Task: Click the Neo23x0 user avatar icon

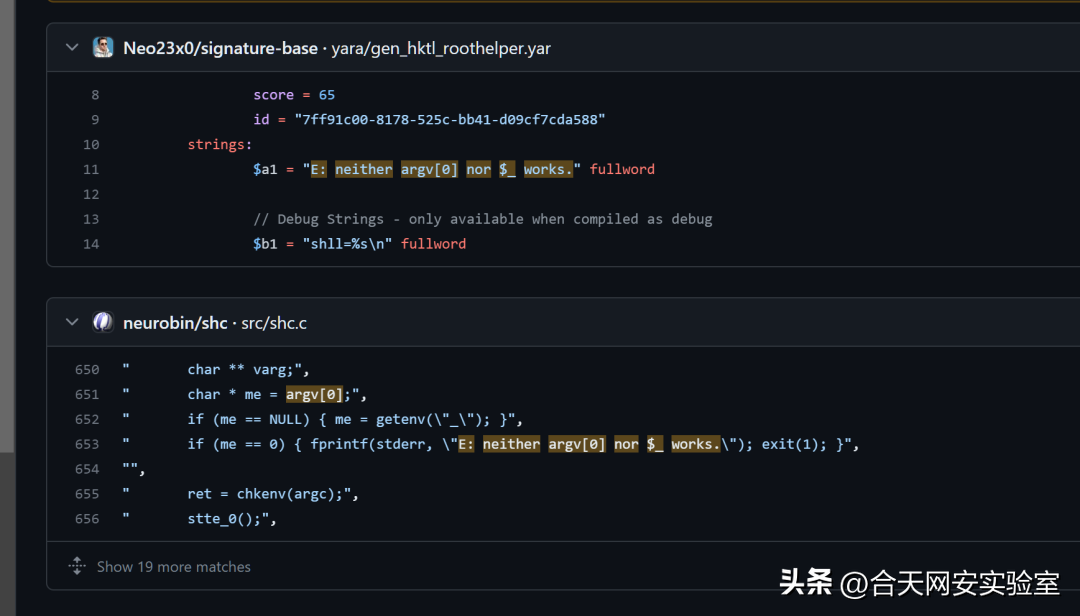Action: point(103,48)
